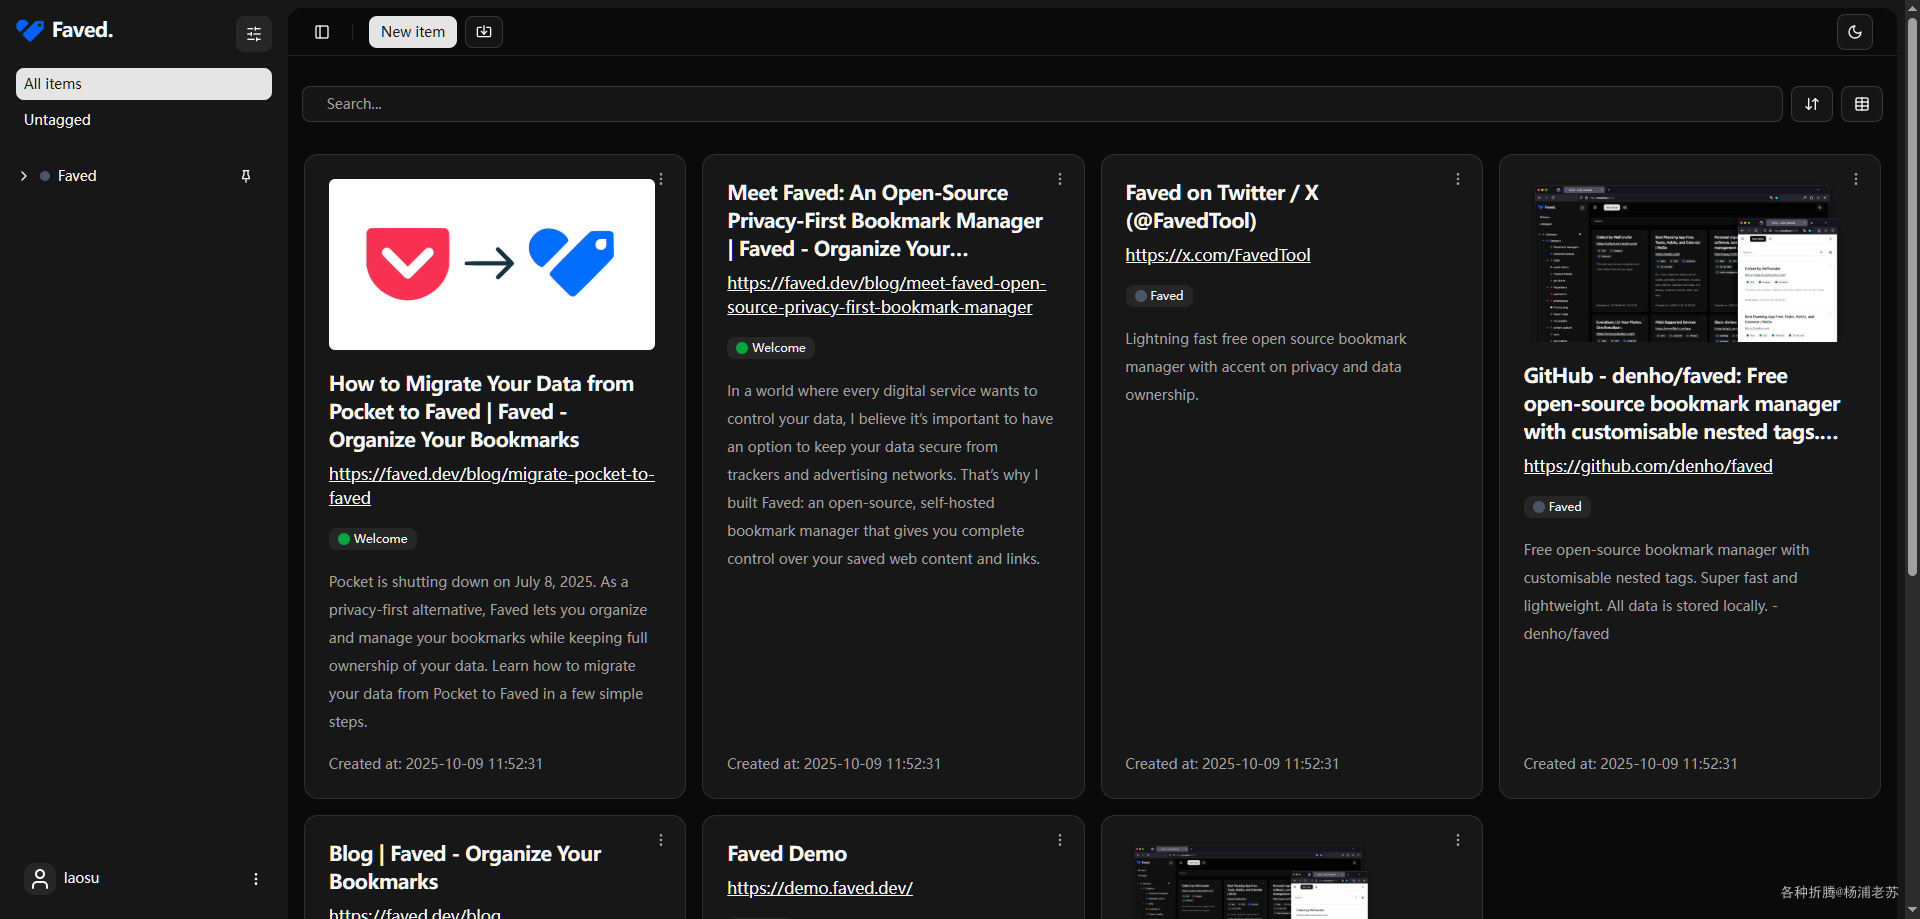Click the 'Faved on Twitter / X' title
Viewport: 1920px width, 919px height.
pos(1222,207)
